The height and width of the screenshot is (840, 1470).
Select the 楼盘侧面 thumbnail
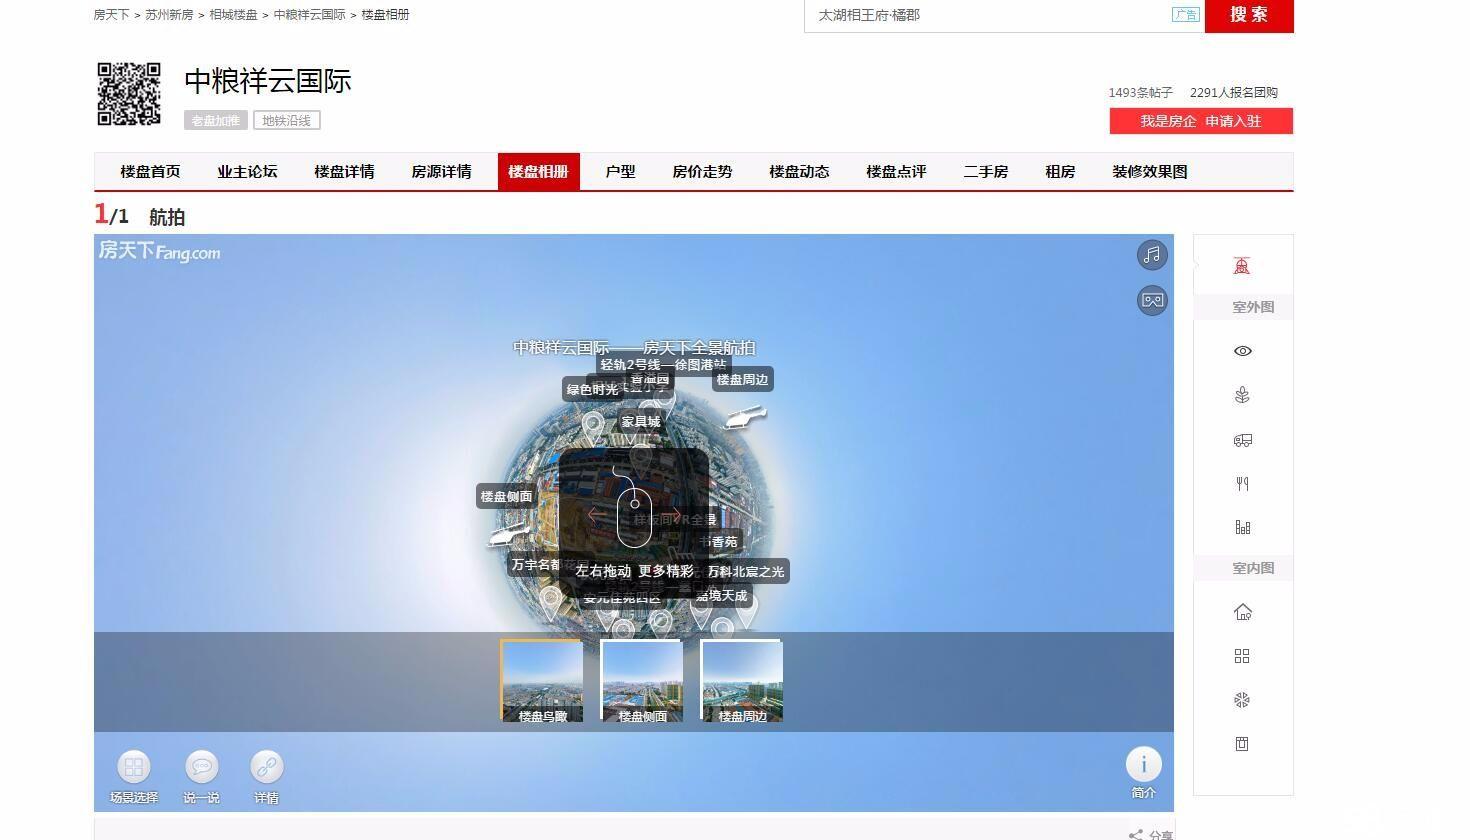pos(642,681)
